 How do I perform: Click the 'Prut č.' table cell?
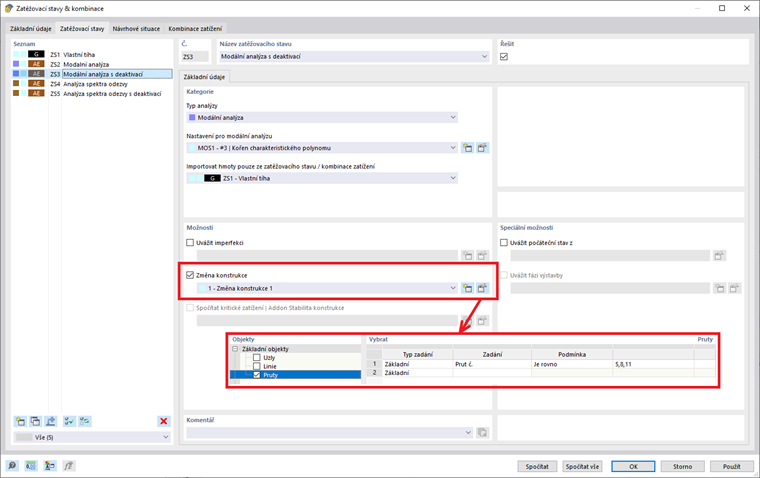[x=492, y=364]
